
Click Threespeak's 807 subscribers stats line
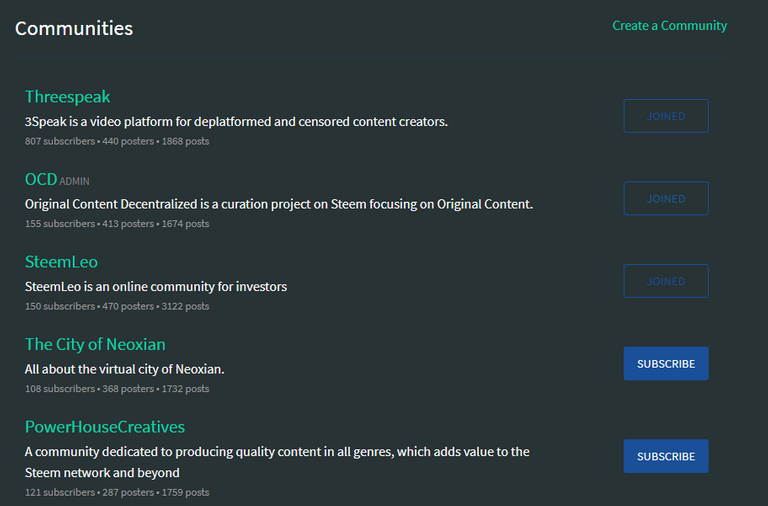pyautogui.click(x=117, y=141)
